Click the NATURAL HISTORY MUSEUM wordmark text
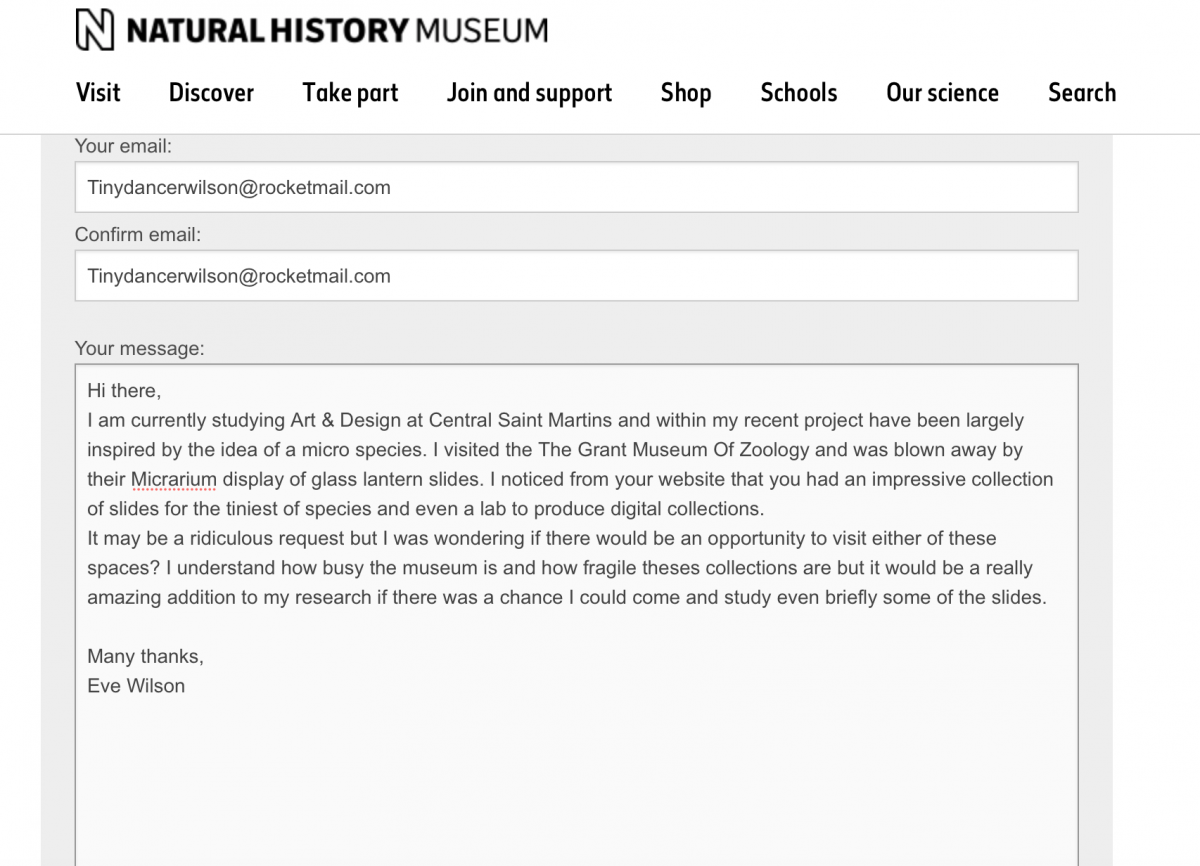1200x866 pixels. [x=337, y=31]
